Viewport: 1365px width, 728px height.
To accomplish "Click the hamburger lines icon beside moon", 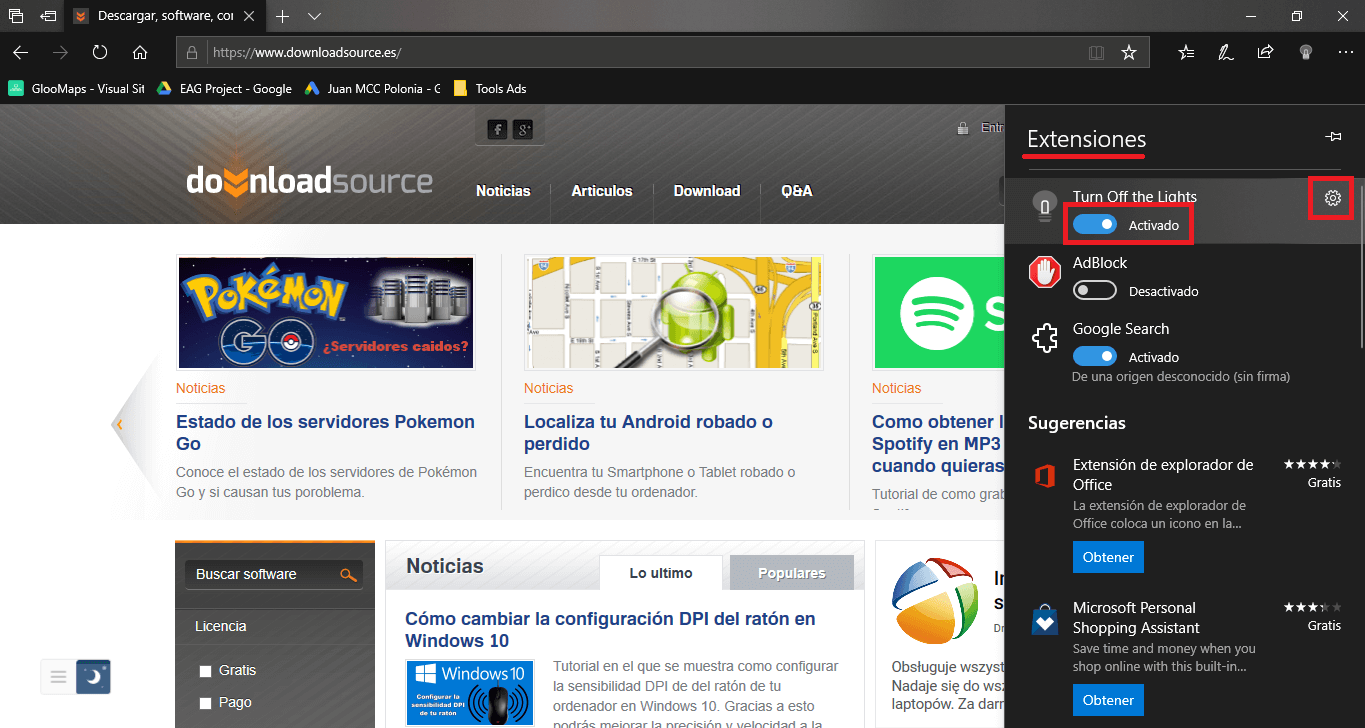I will 58,677.
